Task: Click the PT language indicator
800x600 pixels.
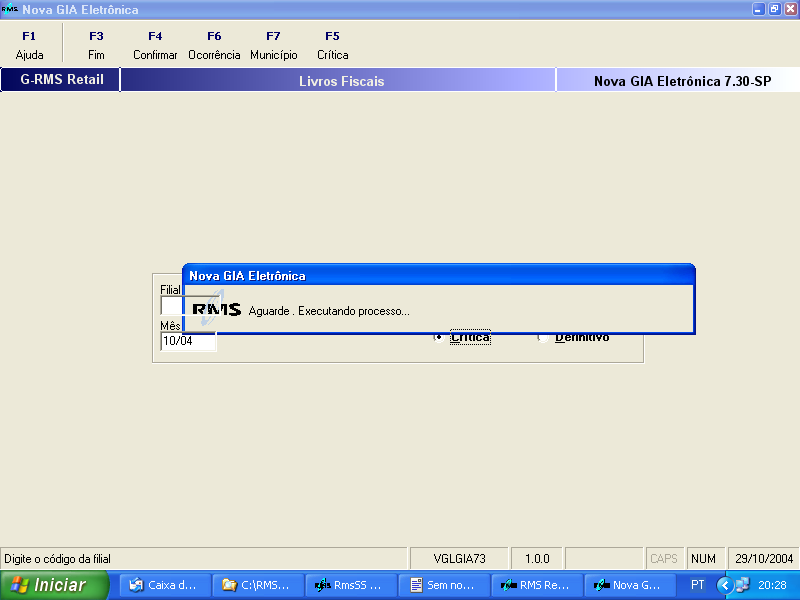Action: point(697,585)
